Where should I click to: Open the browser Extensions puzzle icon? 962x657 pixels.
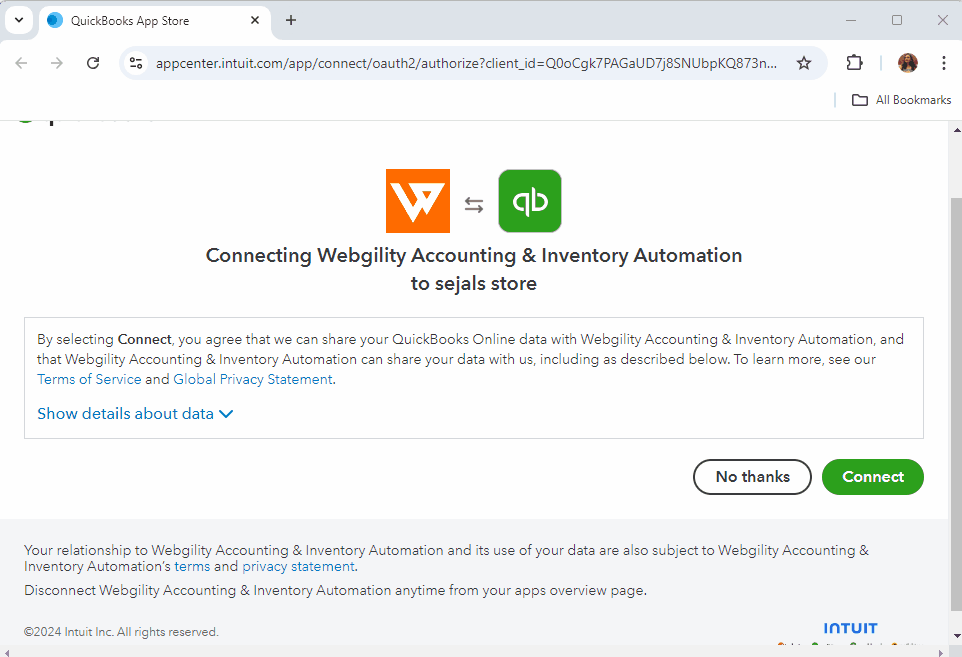pyautogui.click(x=854, y=63)
